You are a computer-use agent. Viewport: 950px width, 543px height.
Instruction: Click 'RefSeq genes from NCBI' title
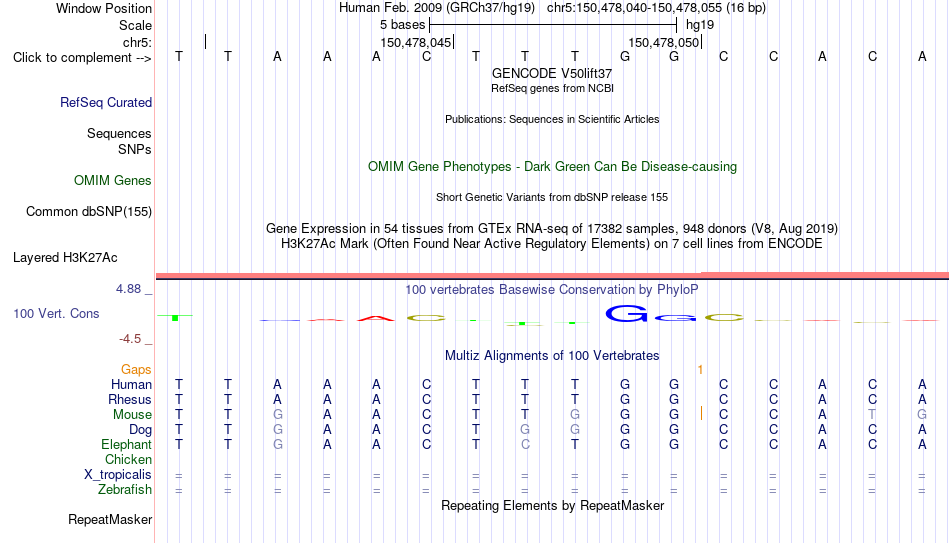tap(552, 88)
